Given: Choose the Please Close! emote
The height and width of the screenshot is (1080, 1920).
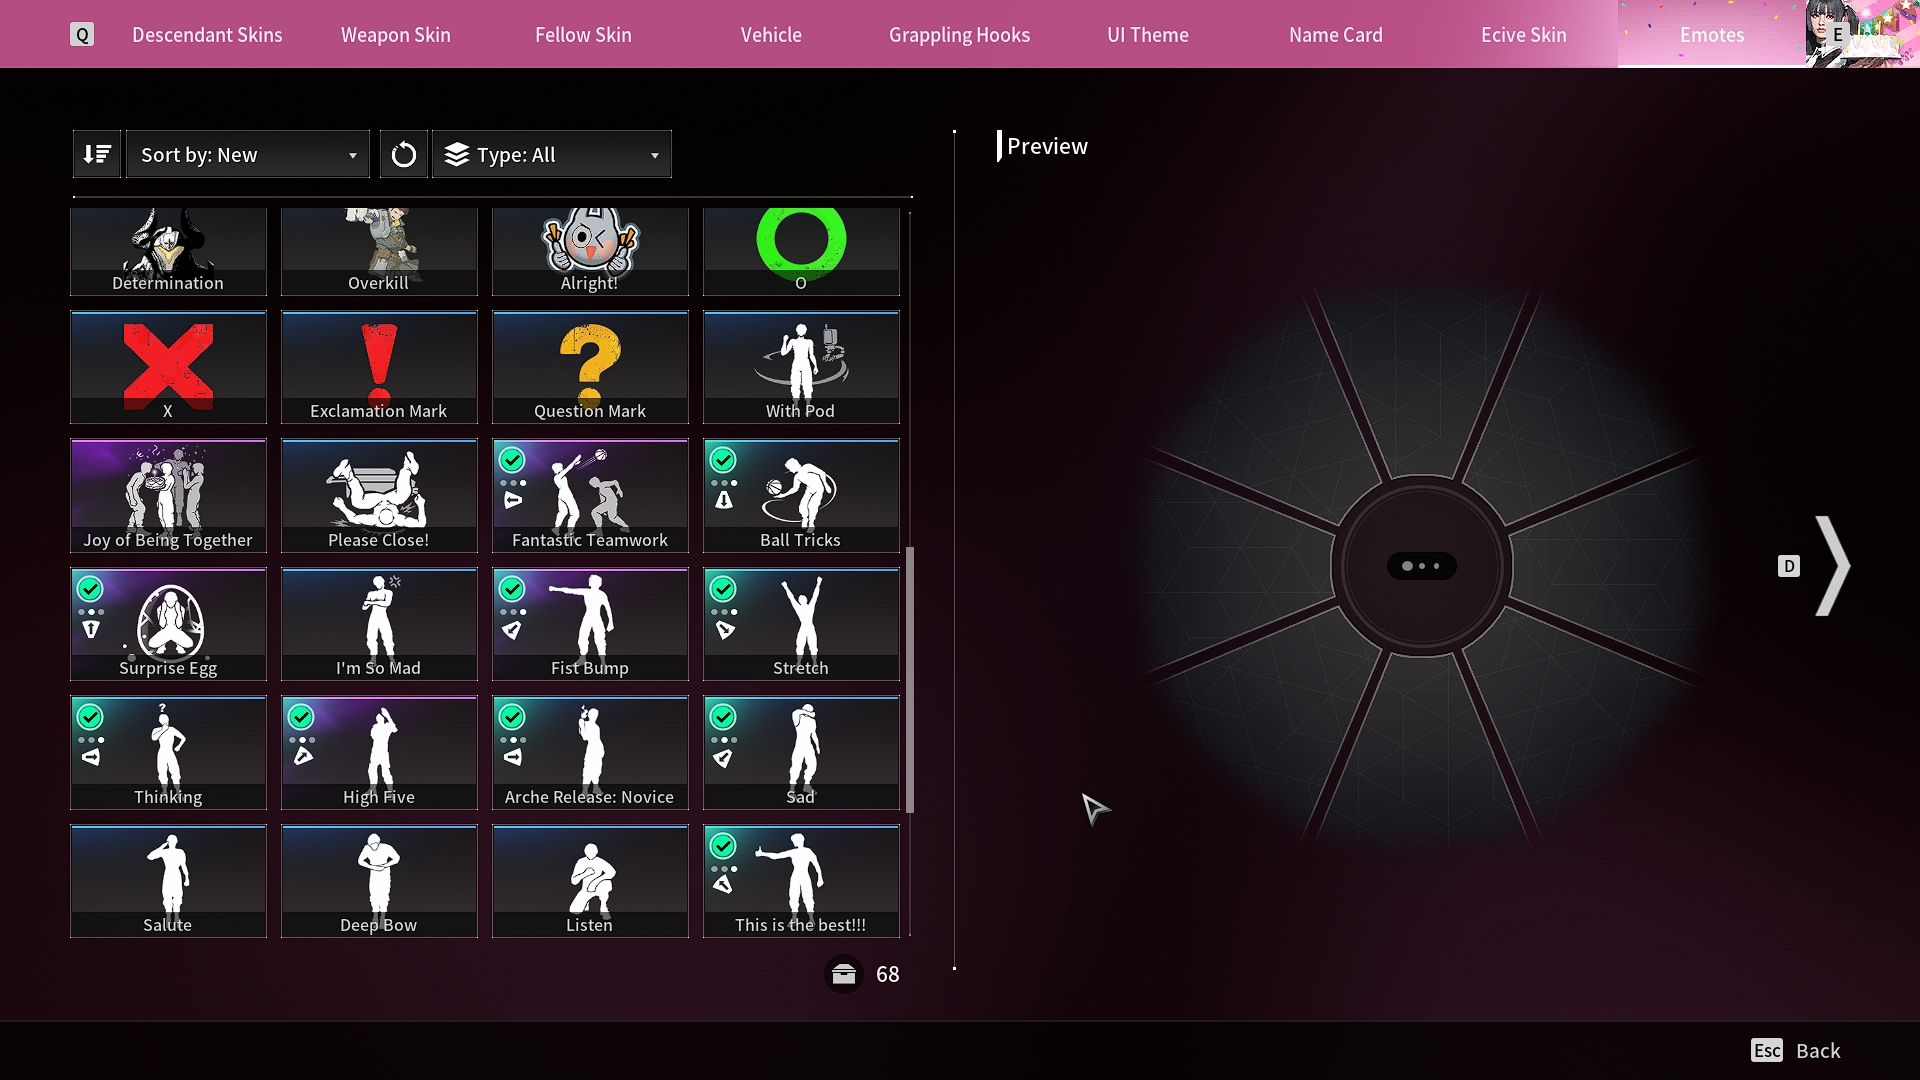Looking at the screenshot, I should [379, 496].
